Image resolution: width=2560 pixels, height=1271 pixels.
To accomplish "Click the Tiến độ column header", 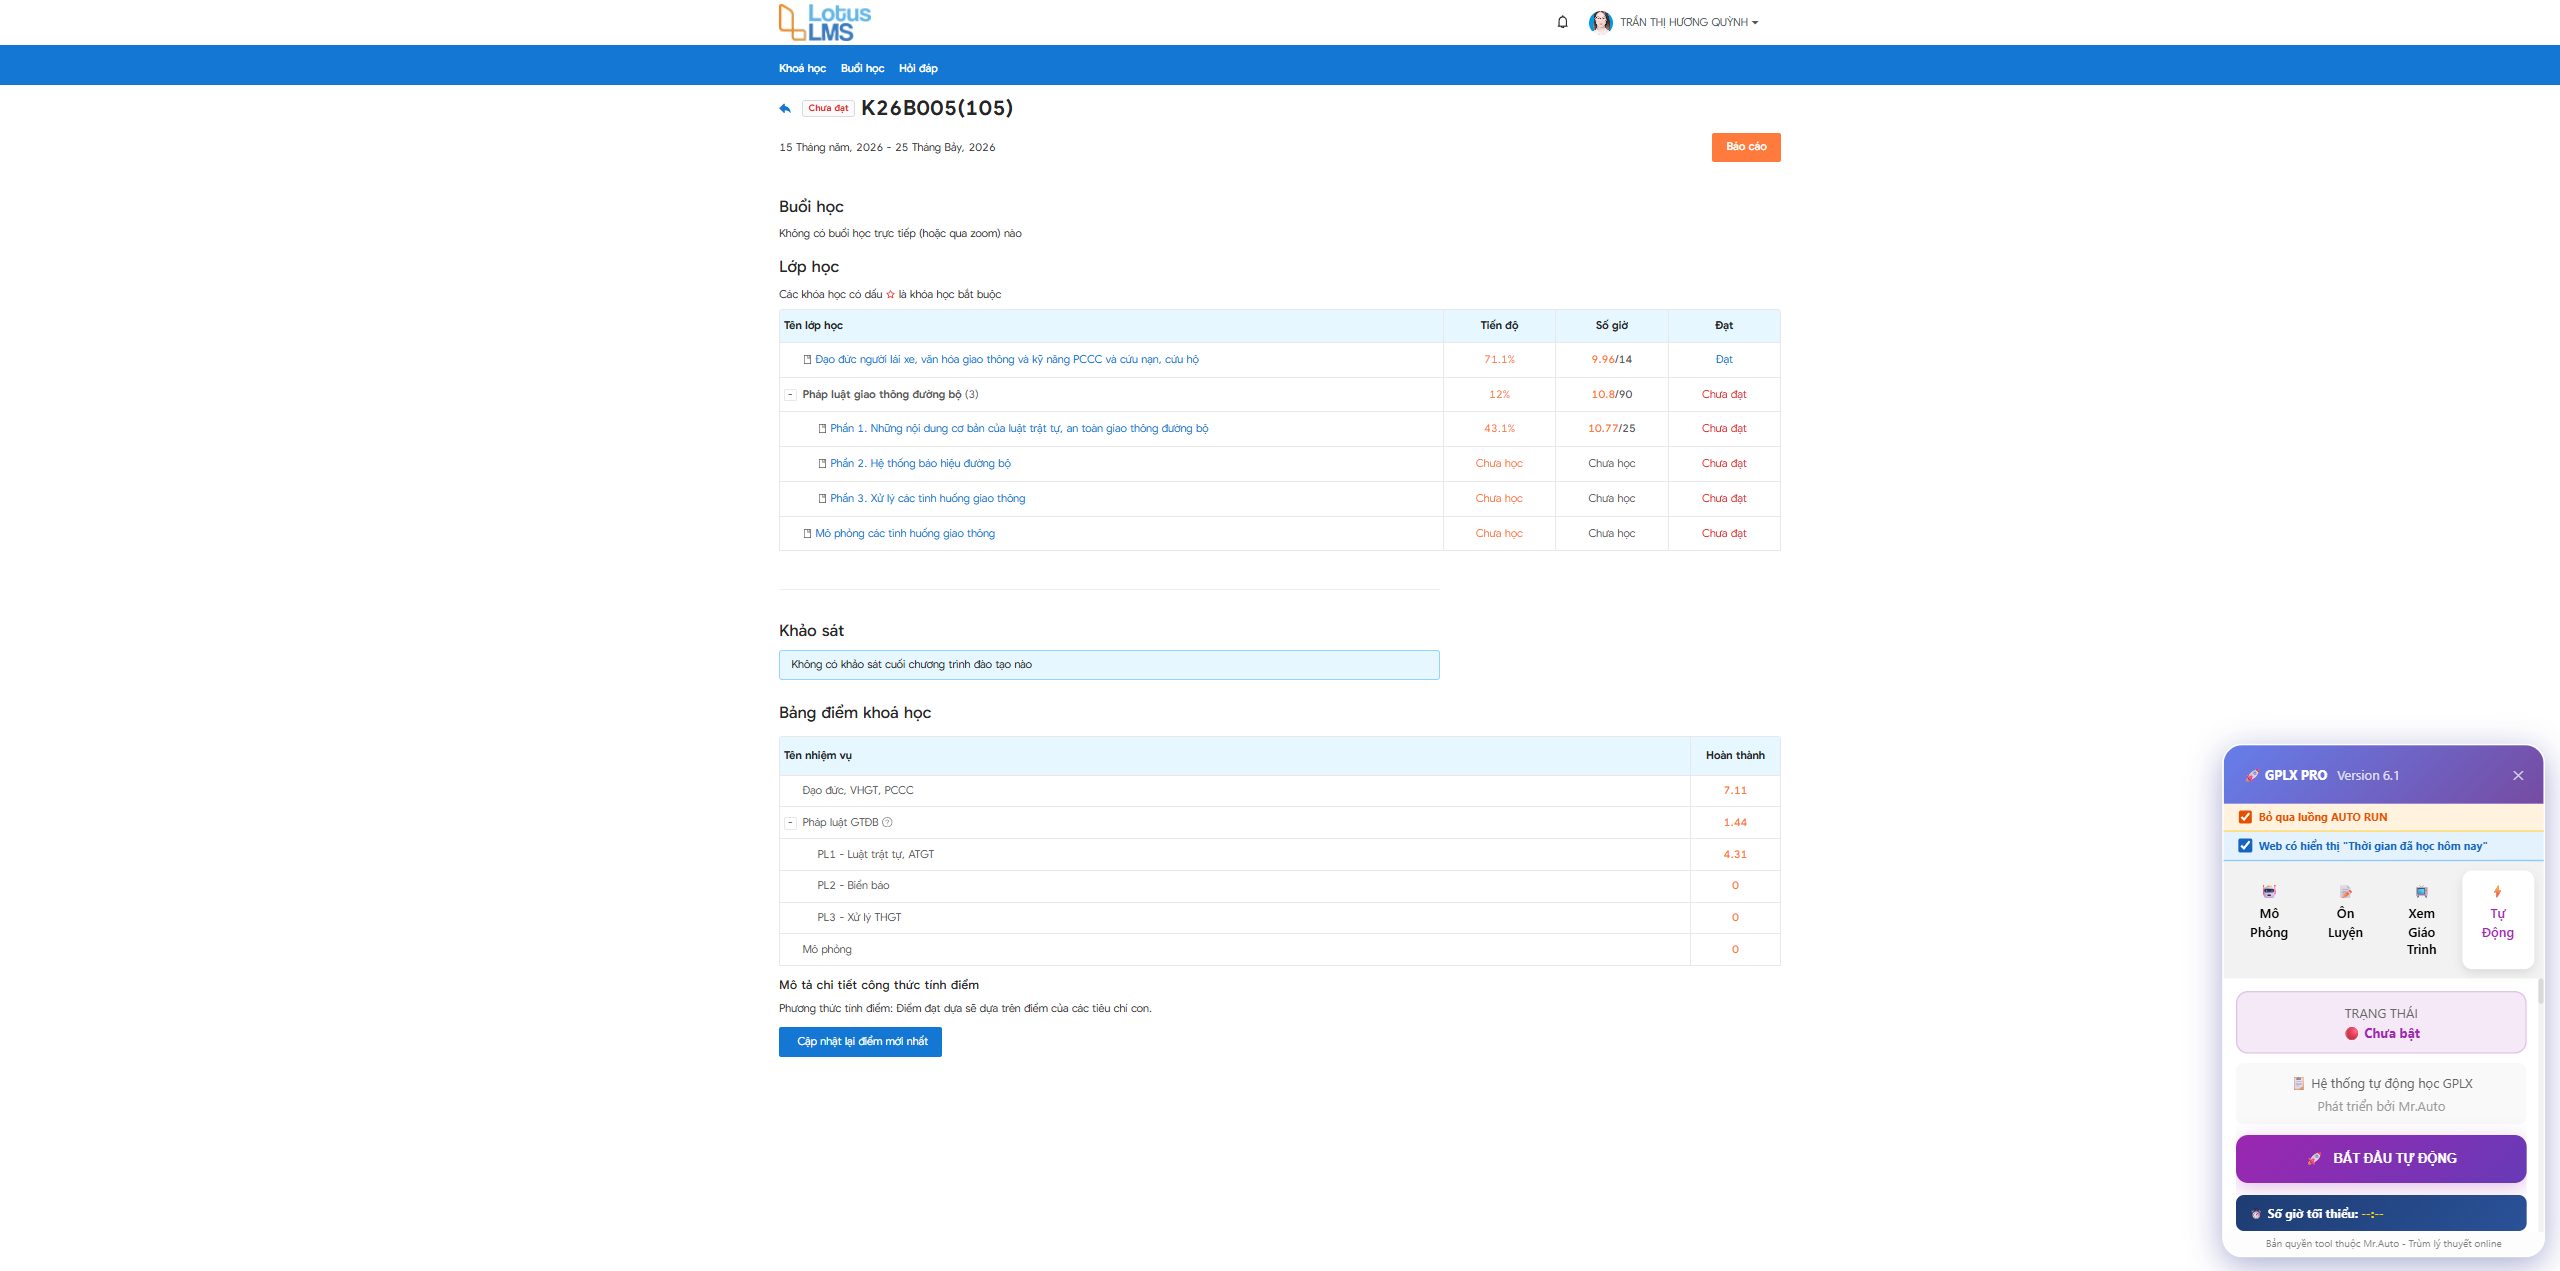I will tap(1499, 326).
